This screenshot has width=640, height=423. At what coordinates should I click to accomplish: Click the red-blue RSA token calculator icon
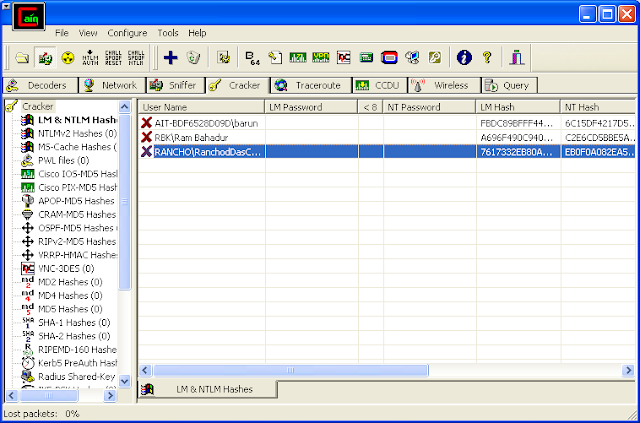[x=389, y=58]
